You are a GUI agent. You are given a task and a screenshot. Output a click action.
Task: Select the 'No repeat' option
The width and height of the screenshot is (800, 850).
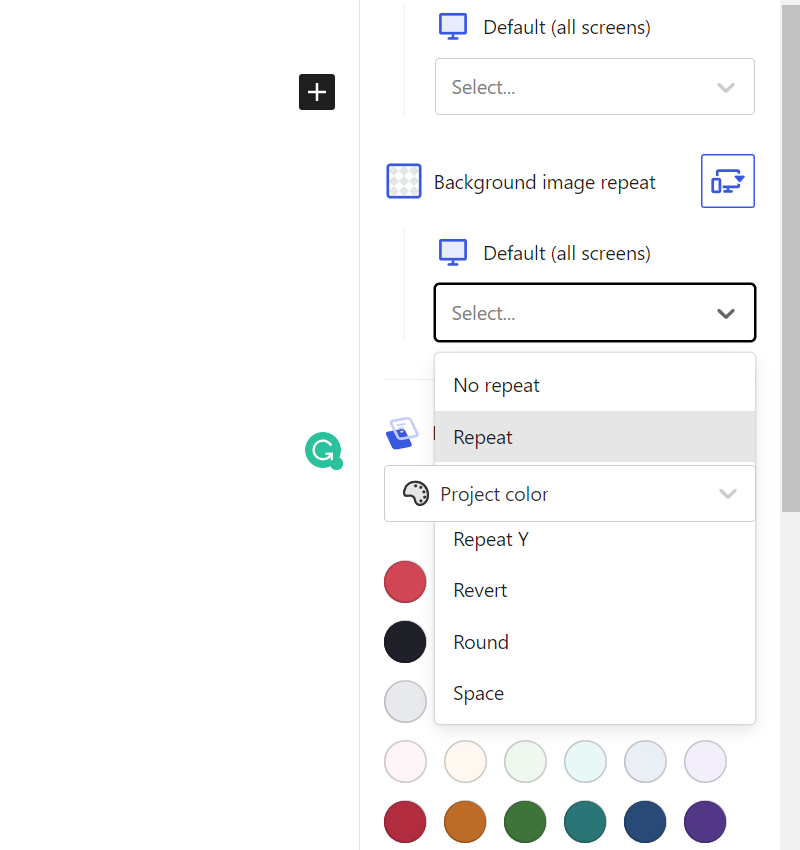pyautogui.click(x=496, y=384)
